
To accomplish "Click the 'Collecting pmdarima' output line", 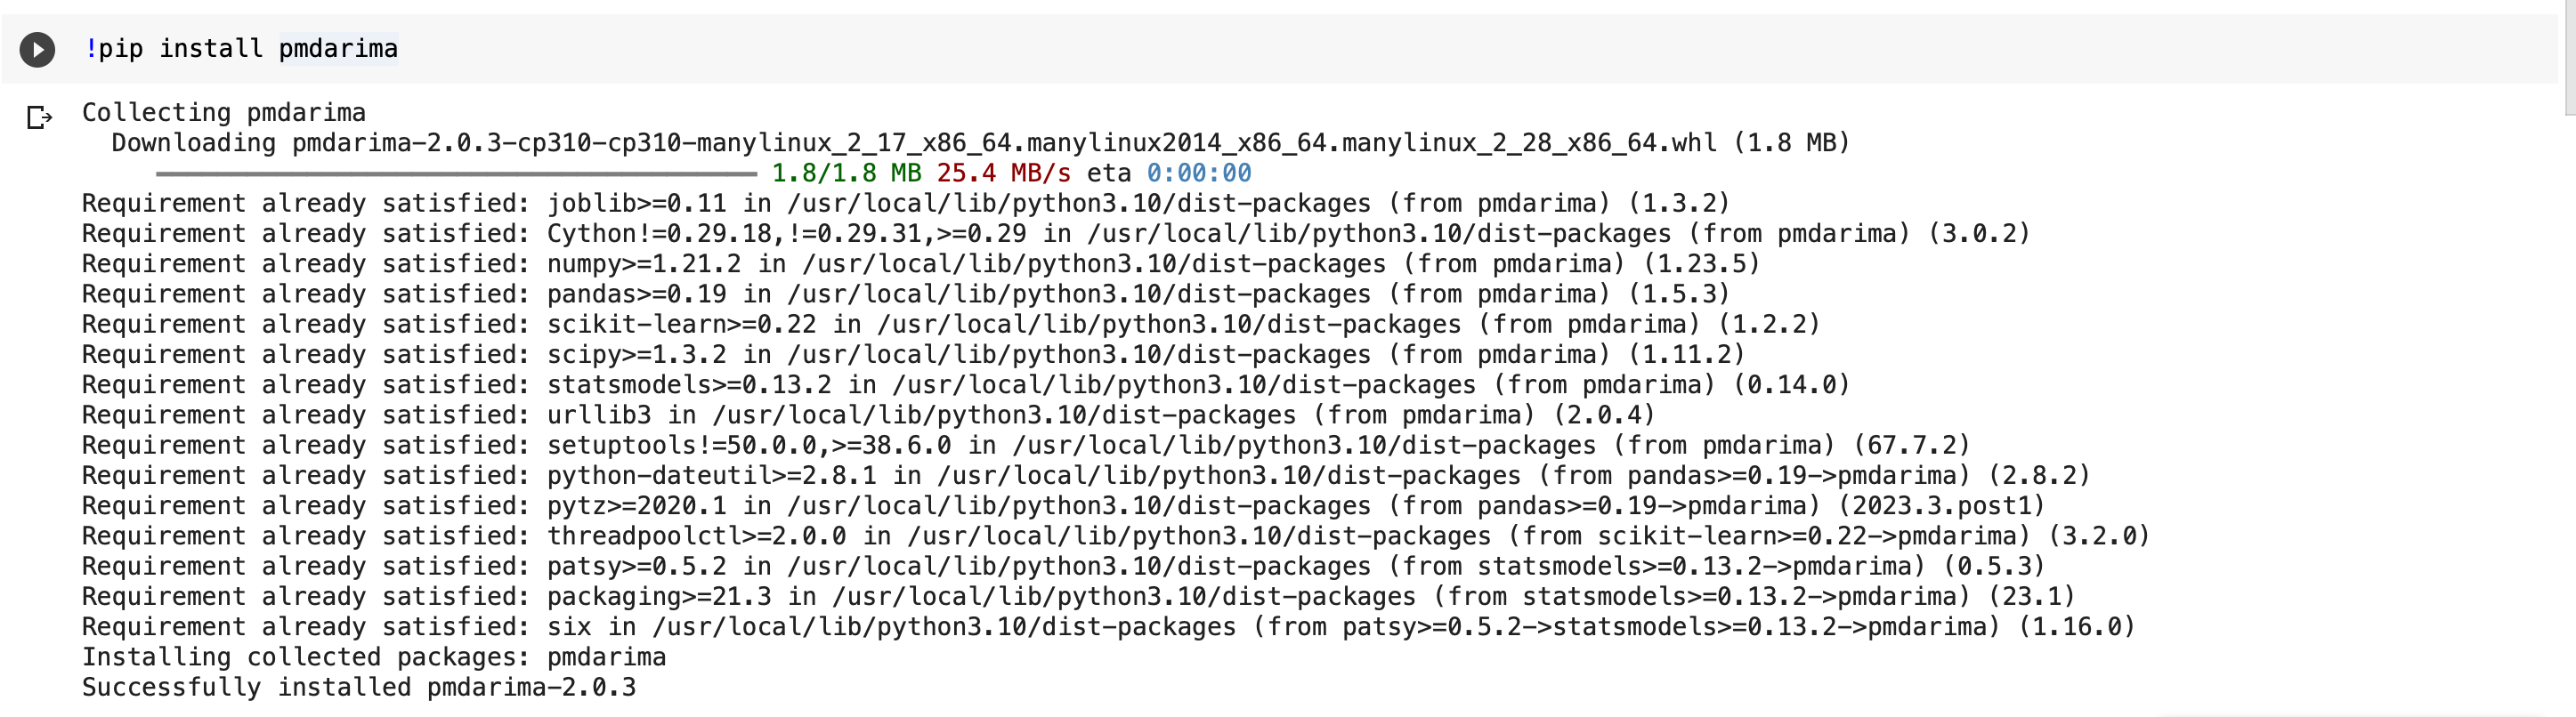I will (x=223, y=113).
